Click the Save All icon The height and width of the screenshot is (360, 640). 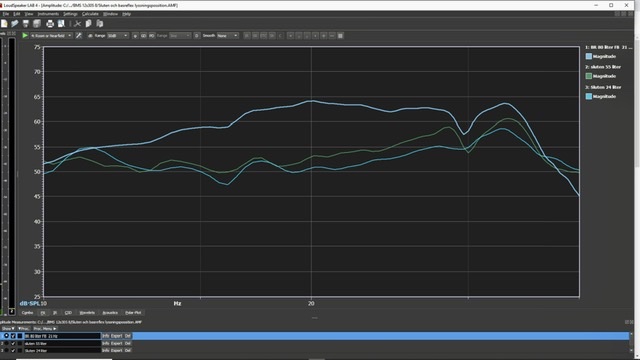pos(37,24)
